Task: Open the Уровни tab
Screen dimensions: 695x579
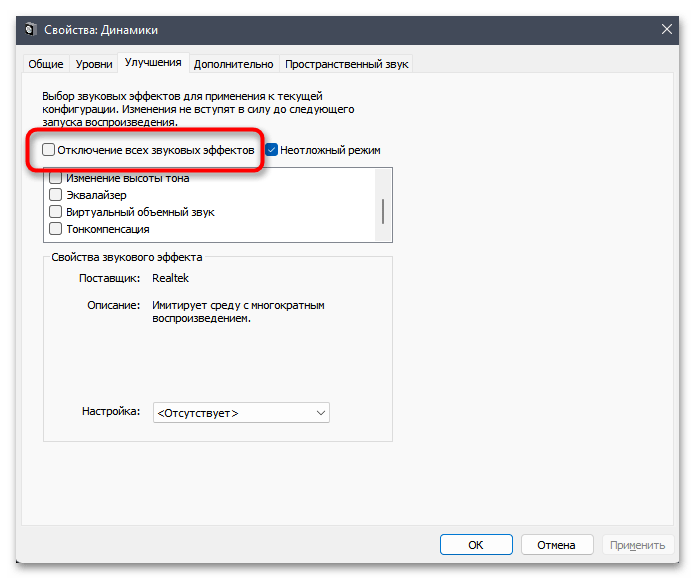Action: 94,64
